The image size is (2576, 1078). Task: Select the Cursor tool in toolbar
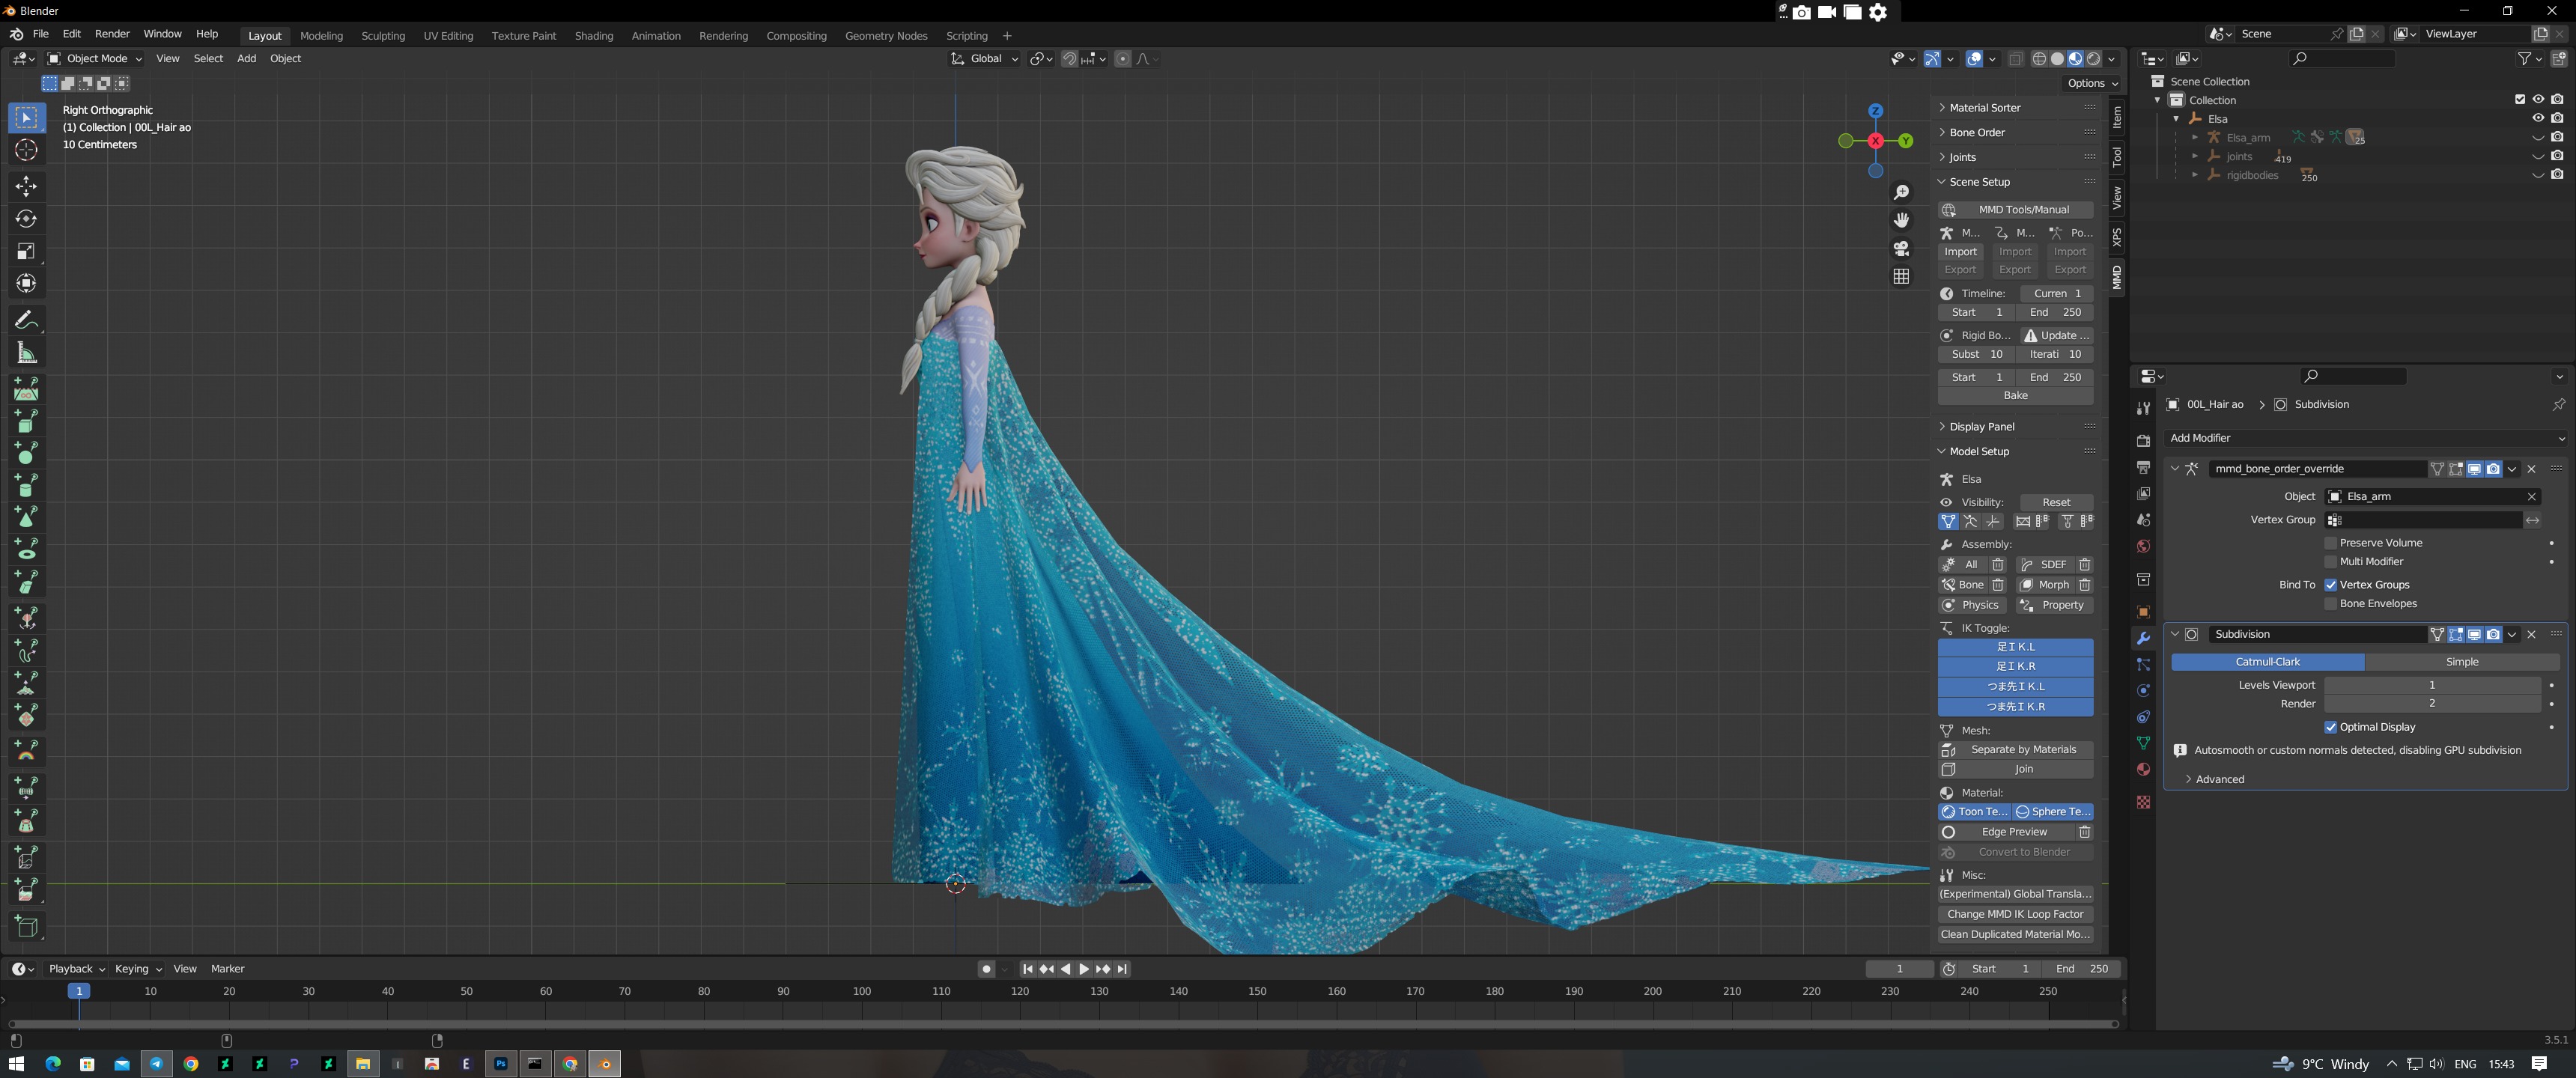tap(26, 151)
